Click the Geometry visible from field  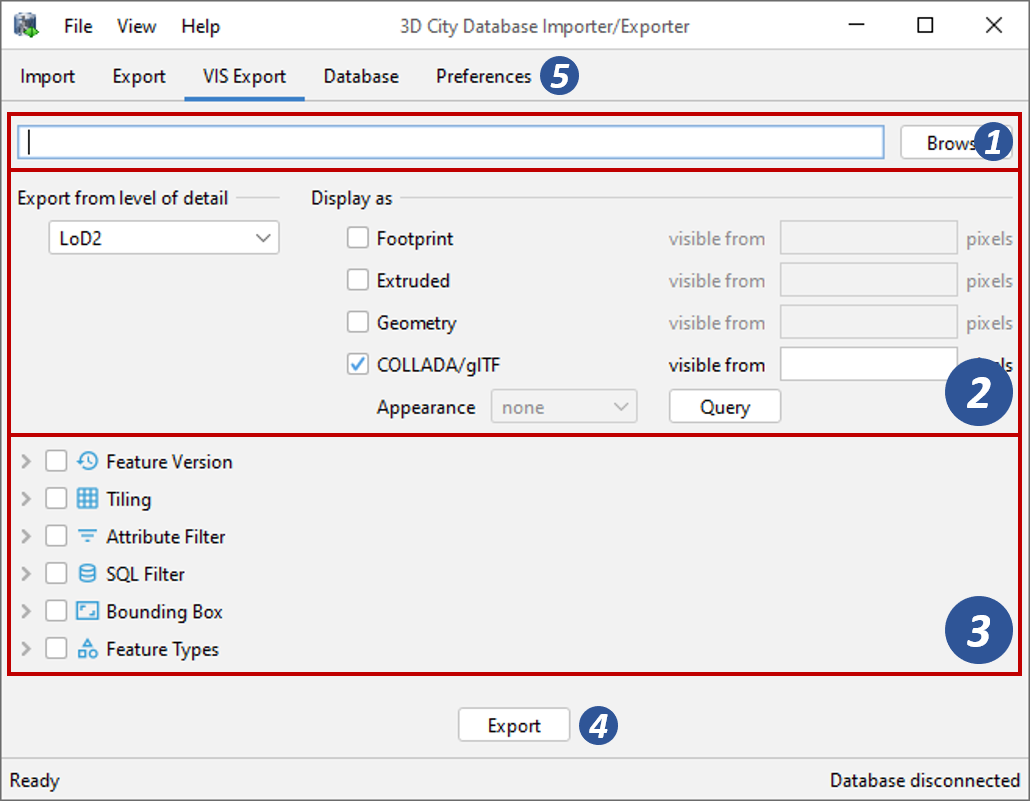[868, 321]
